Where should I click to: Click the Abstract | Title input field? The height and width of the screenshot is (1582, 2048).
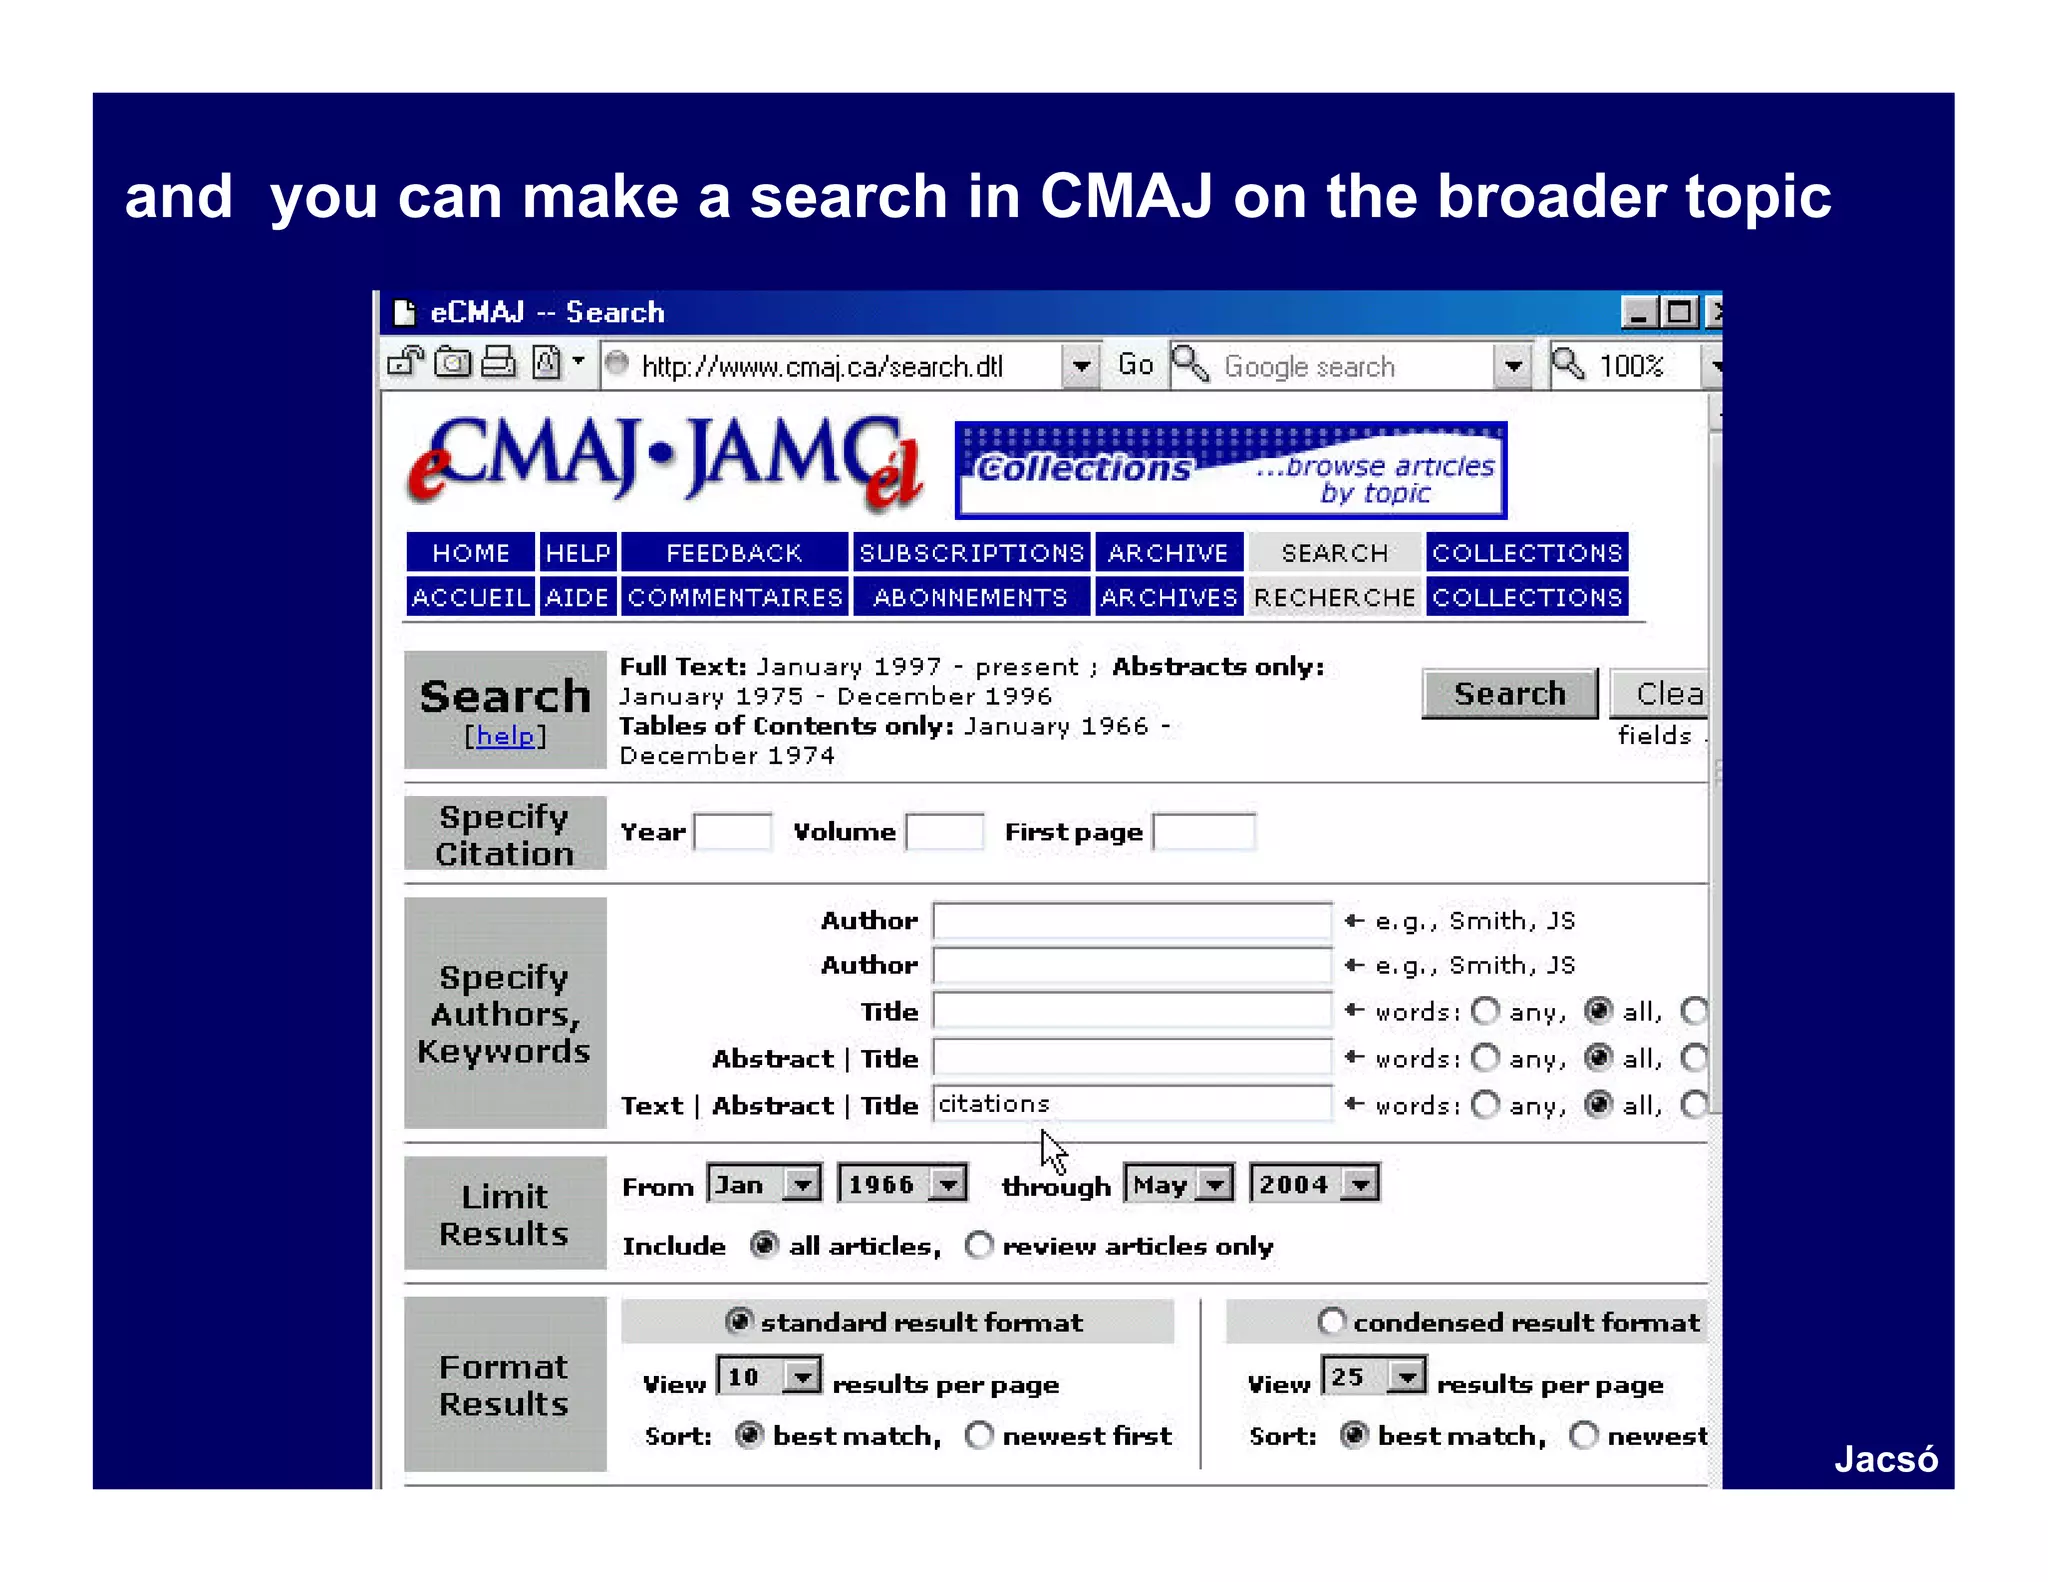click(1132, 1057)
